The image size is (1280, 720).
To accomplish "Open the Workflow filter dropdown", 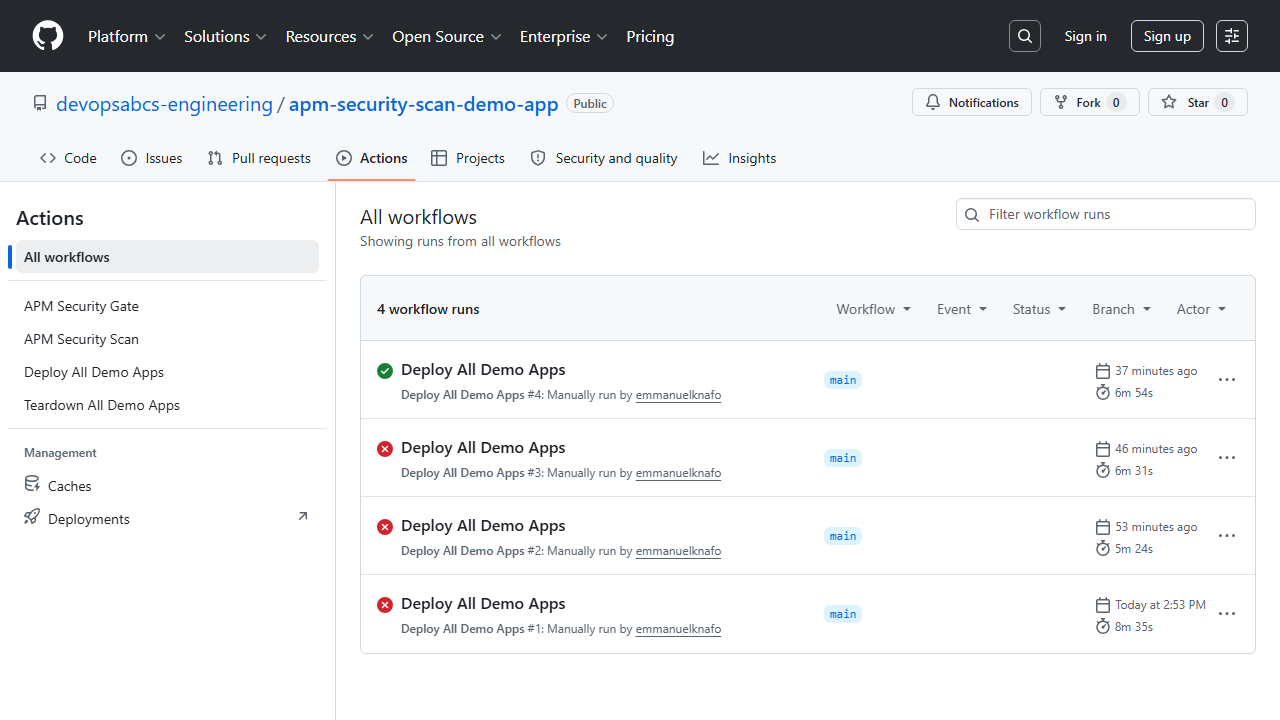I will (872, 308).
